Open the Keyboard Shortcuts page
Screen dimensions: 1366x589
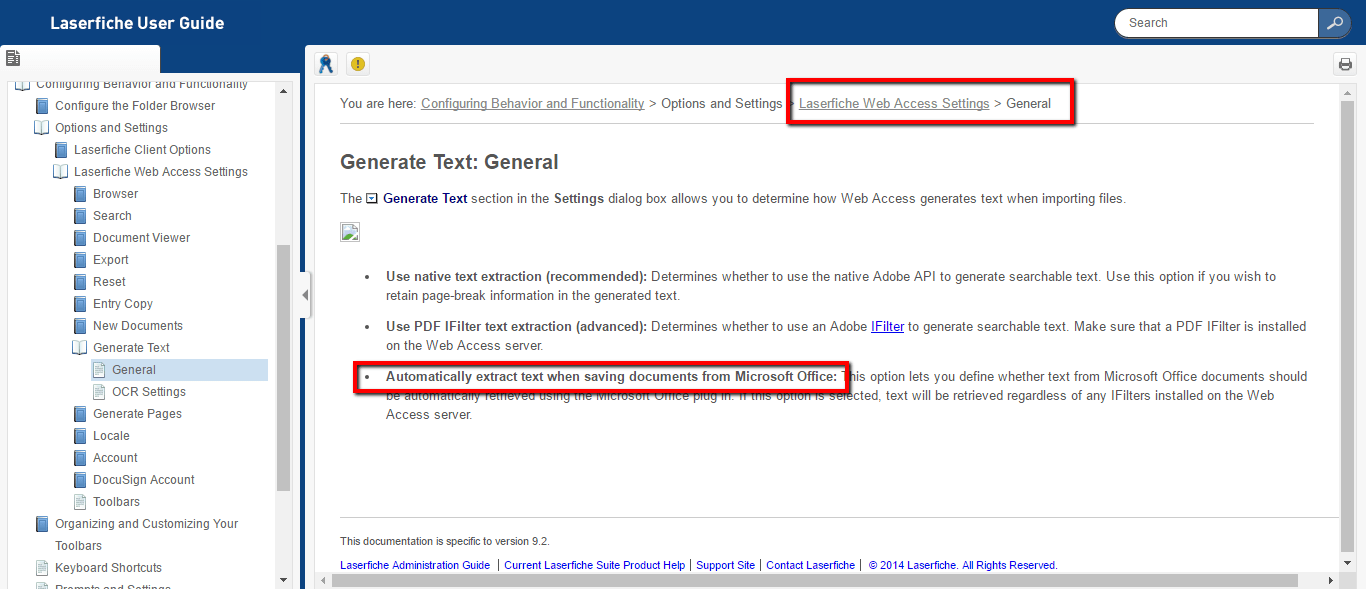coord(108,568)
